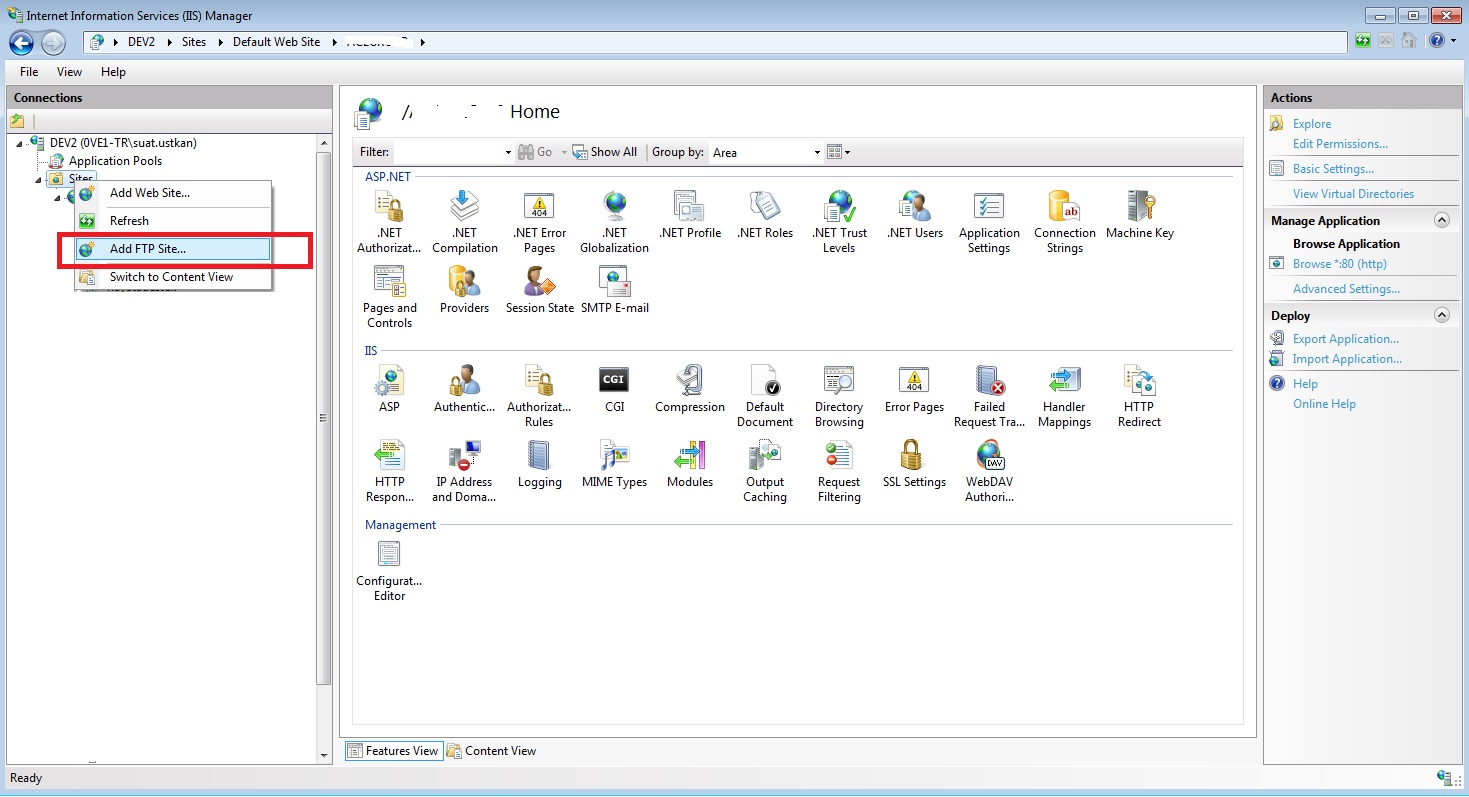This screenshot has width=1469, height=797.
Task: Collapse the Manage Application section
Action: coord(1441,220)
